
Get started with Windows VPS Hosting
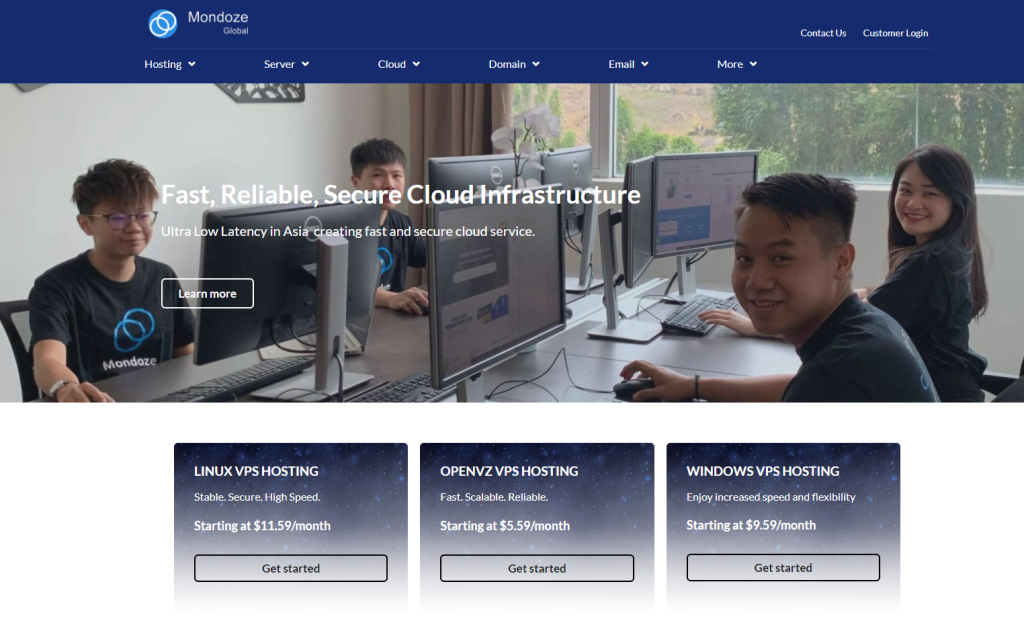[783, 568]
